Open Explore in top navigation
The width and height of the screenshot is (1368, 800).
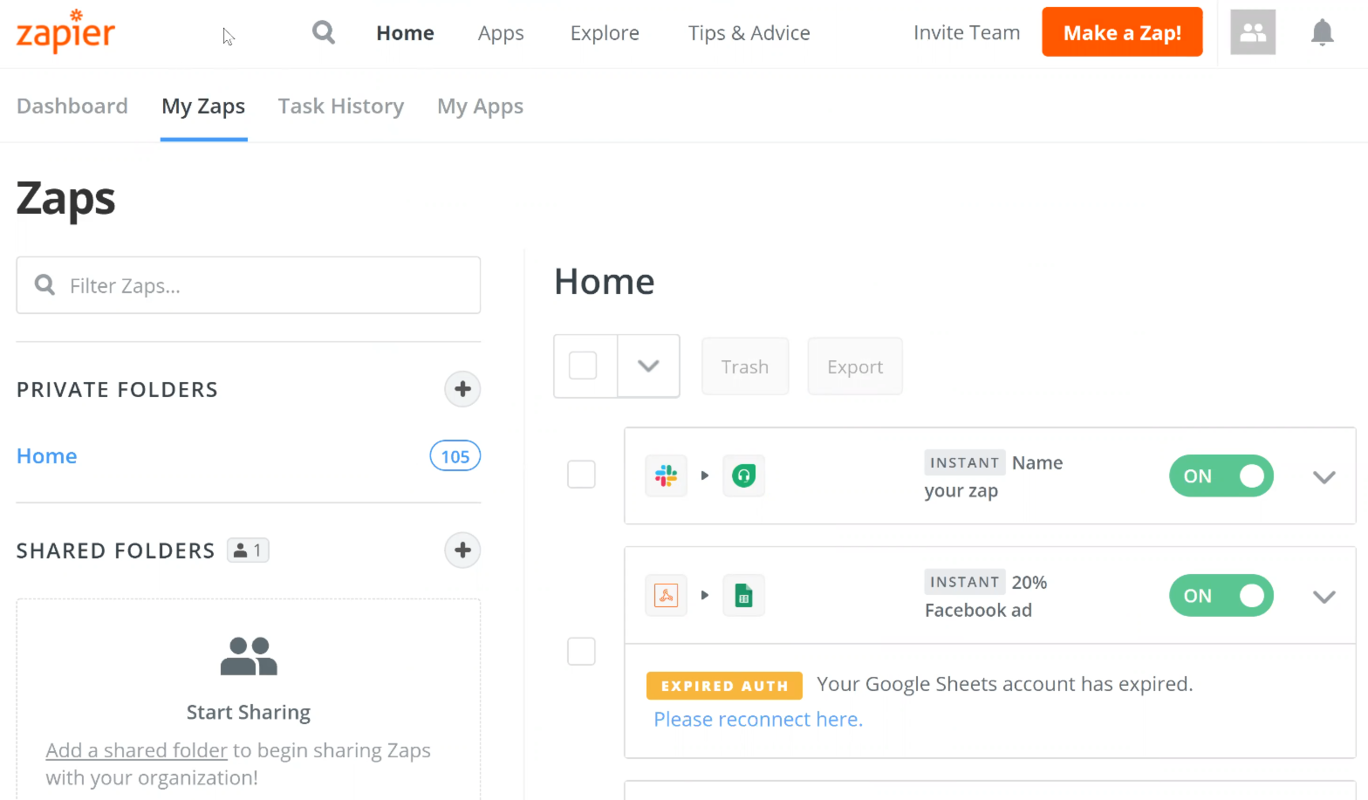point(605,33)
